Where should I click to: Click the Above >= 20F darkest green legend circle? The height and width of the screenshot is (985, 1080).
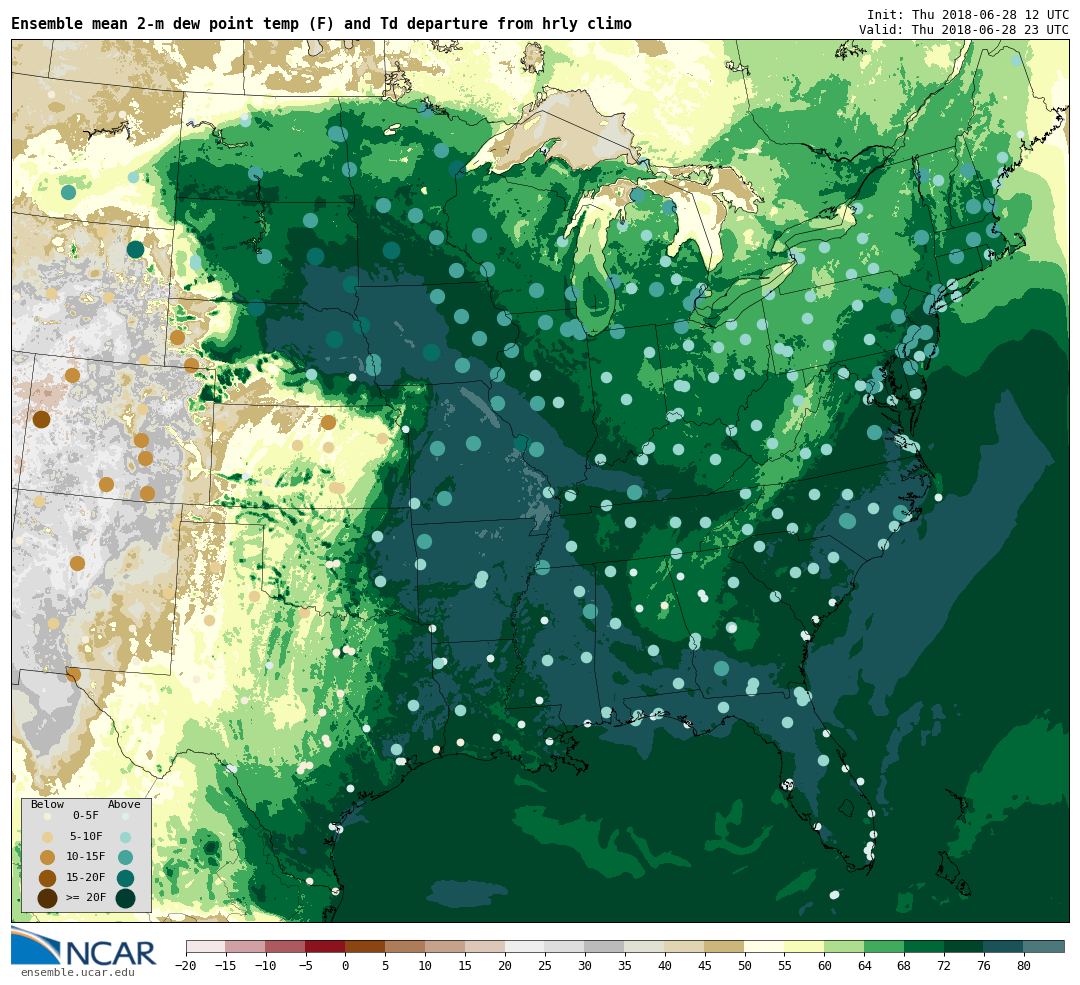point(125,899)
